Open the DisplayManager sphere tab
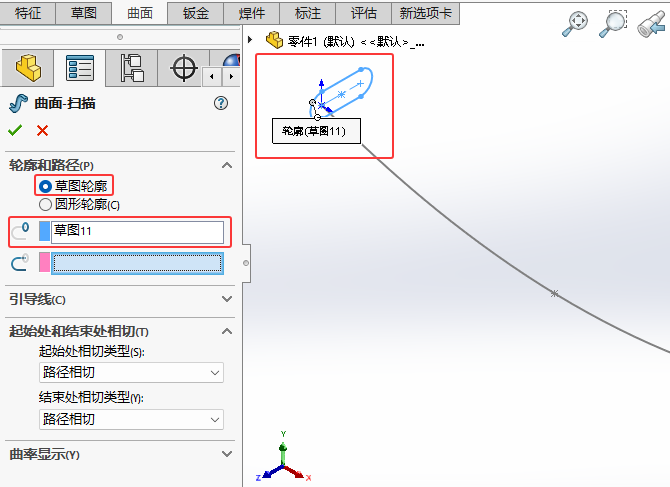 pyautogui.click(x=231, y=61)
